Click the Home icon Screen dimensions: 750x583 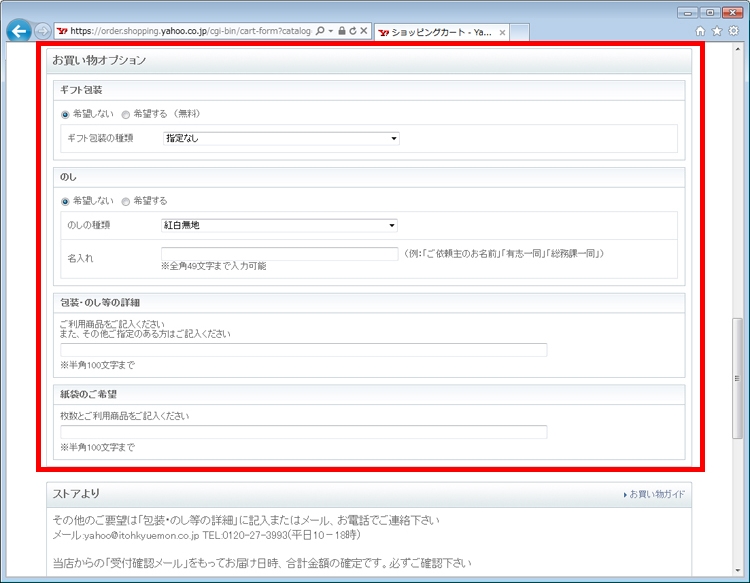pos(700,31)
